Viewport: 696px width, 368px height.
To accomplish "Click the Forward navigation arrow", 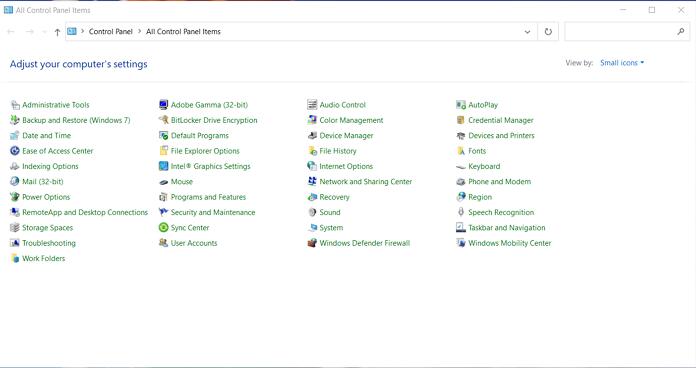I will (x=29, y=32).
